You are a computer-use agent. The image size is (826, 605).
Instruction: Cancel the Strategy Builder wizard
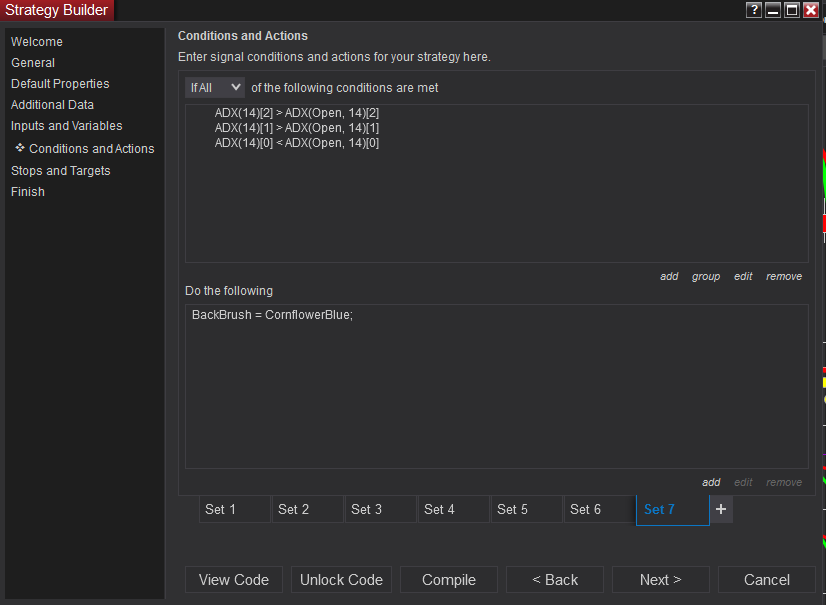click(x=767, y=580)
